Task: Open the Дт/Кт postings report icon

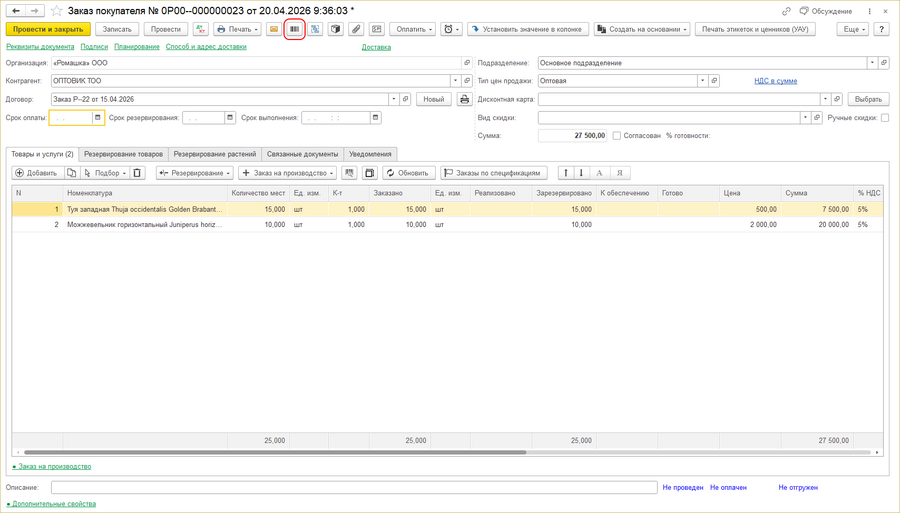Action: coord(201,29)
